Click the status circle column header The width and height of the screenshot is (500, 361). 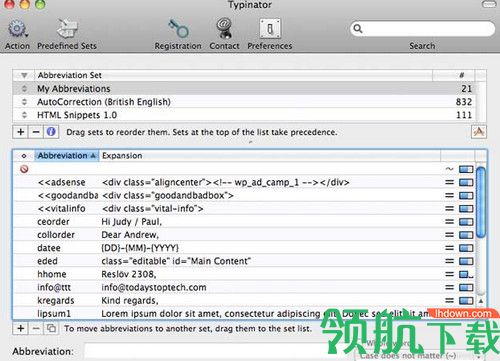[x=24, y=156]
